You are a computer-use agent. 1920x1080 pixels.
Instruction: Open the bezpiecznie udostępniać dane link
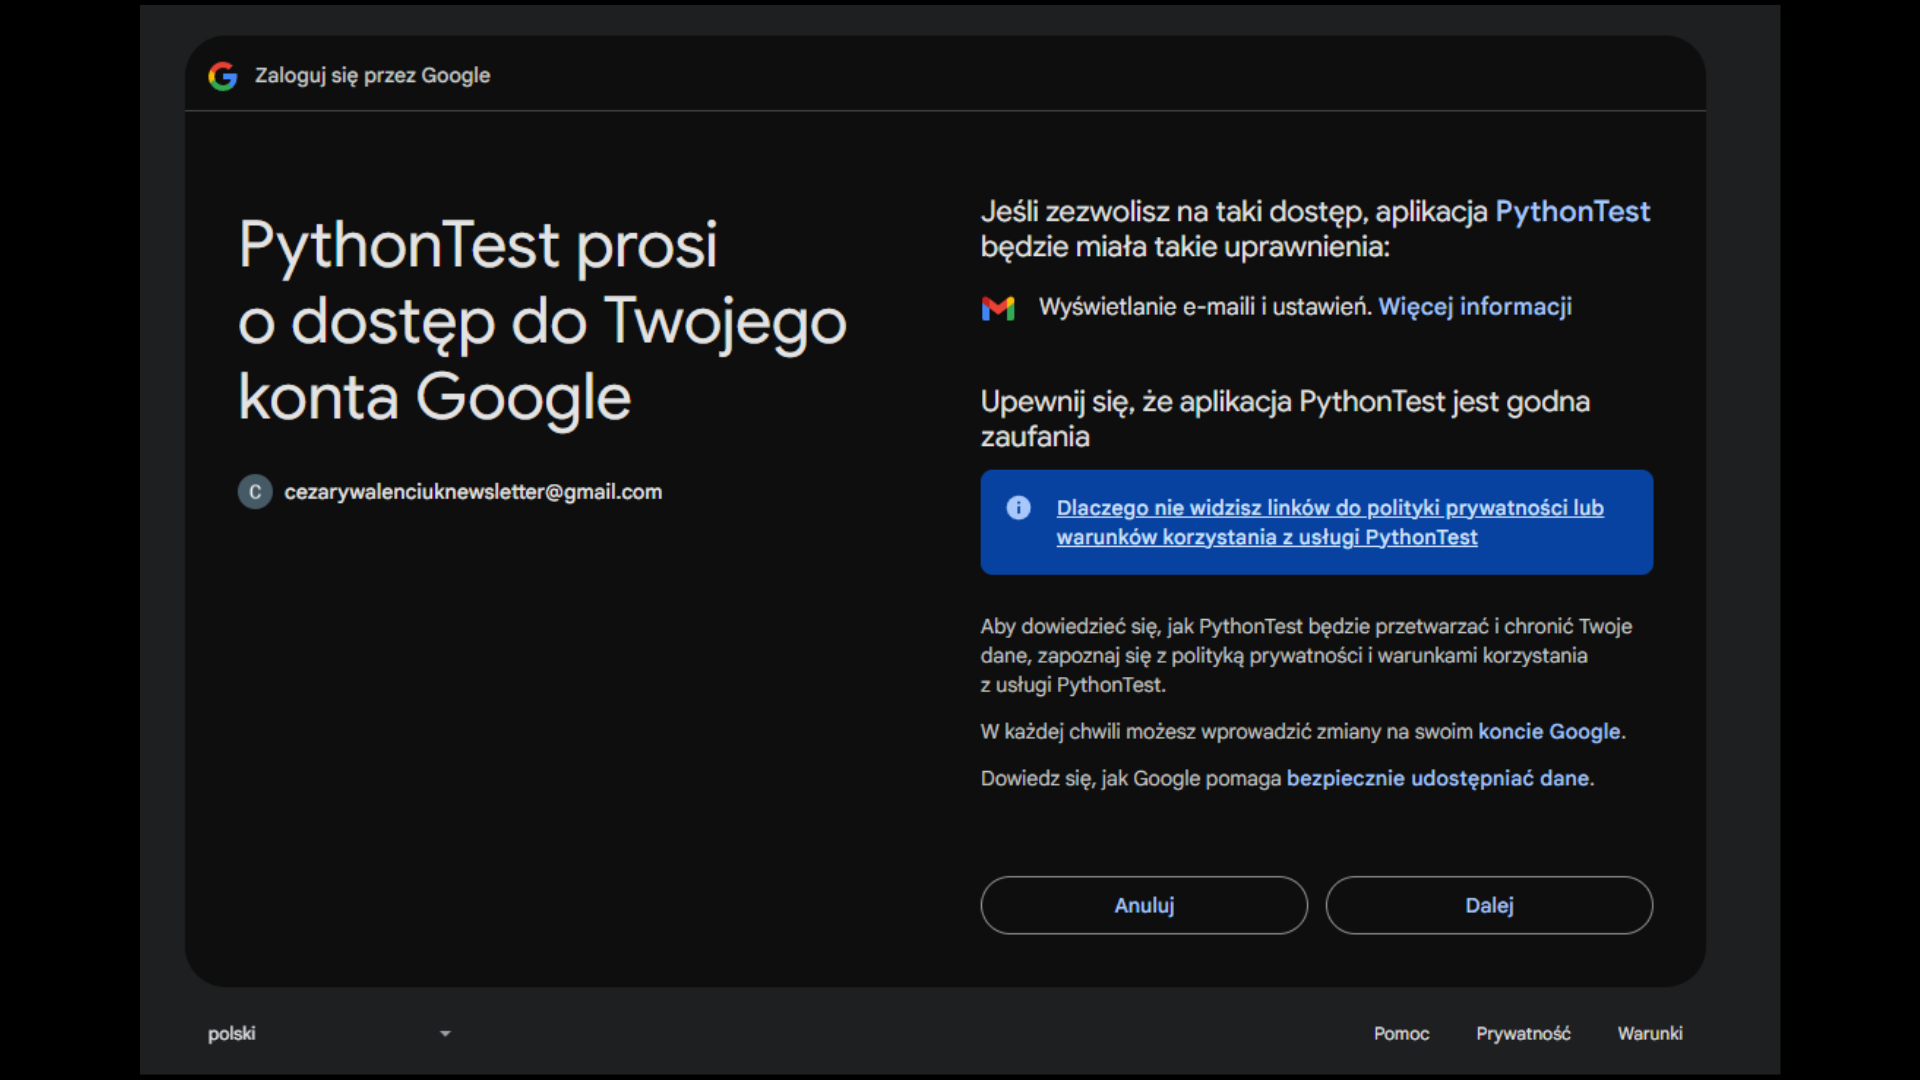point(1438,779)
